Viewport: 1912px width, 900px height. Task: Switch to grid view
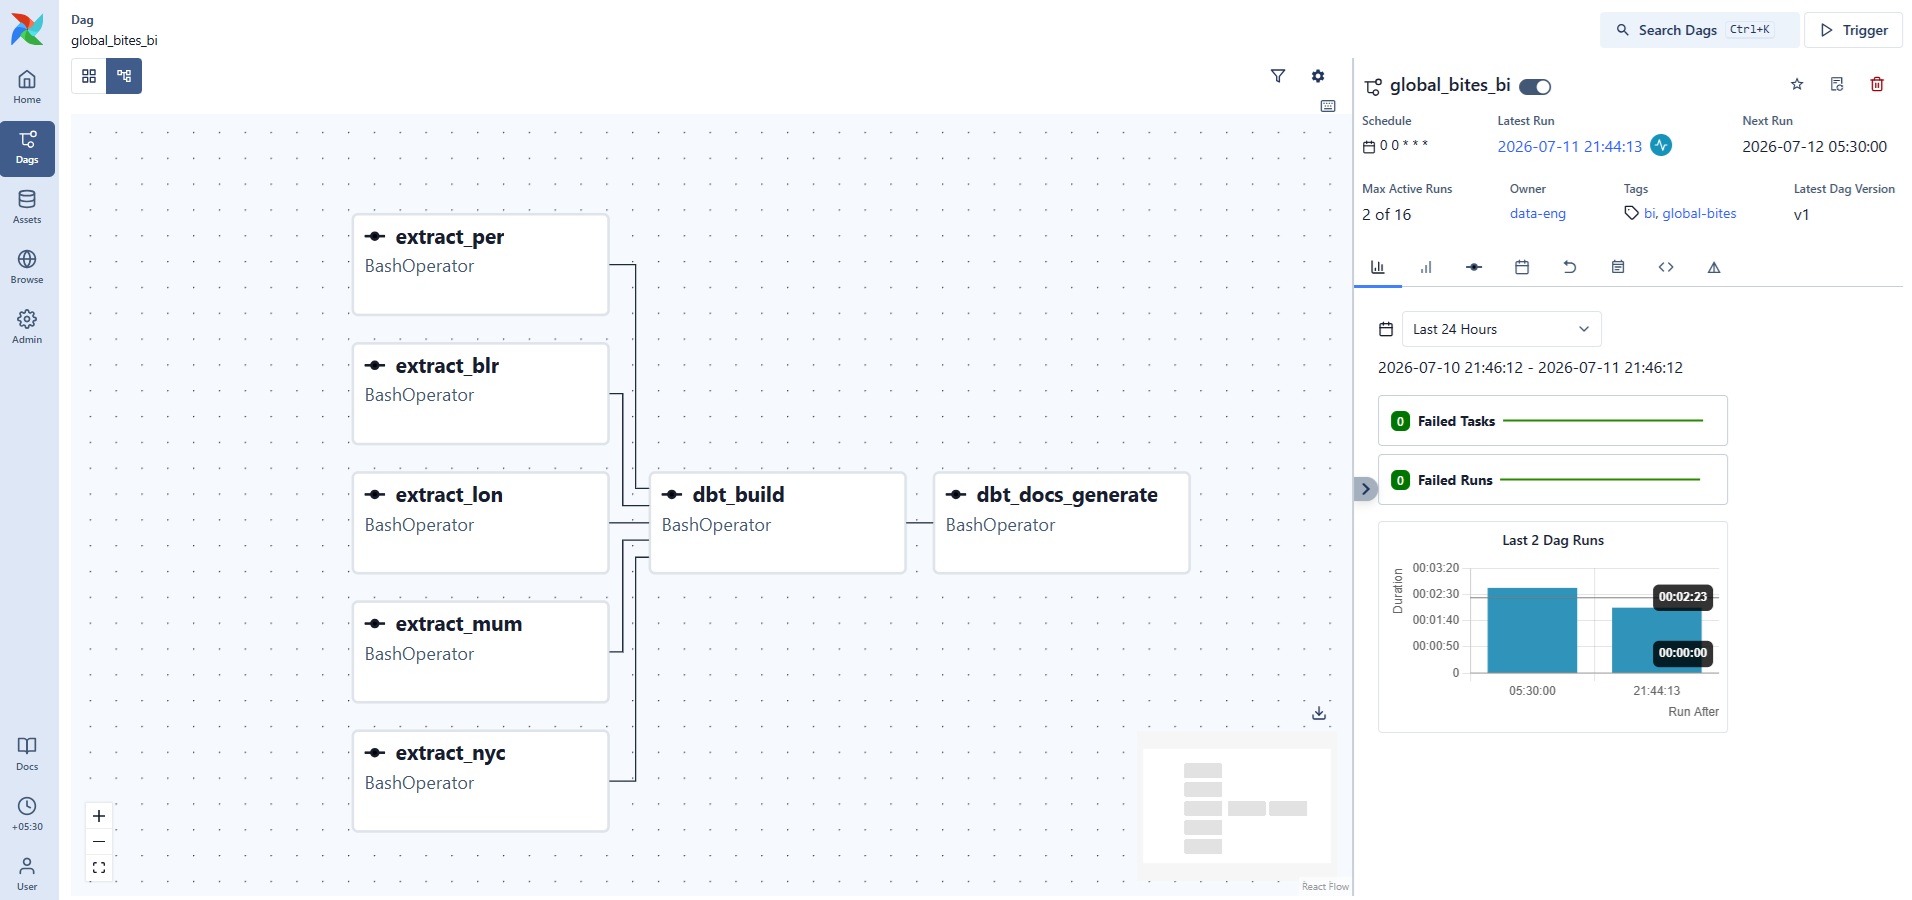pyautogui.click(x=89, y=76)
